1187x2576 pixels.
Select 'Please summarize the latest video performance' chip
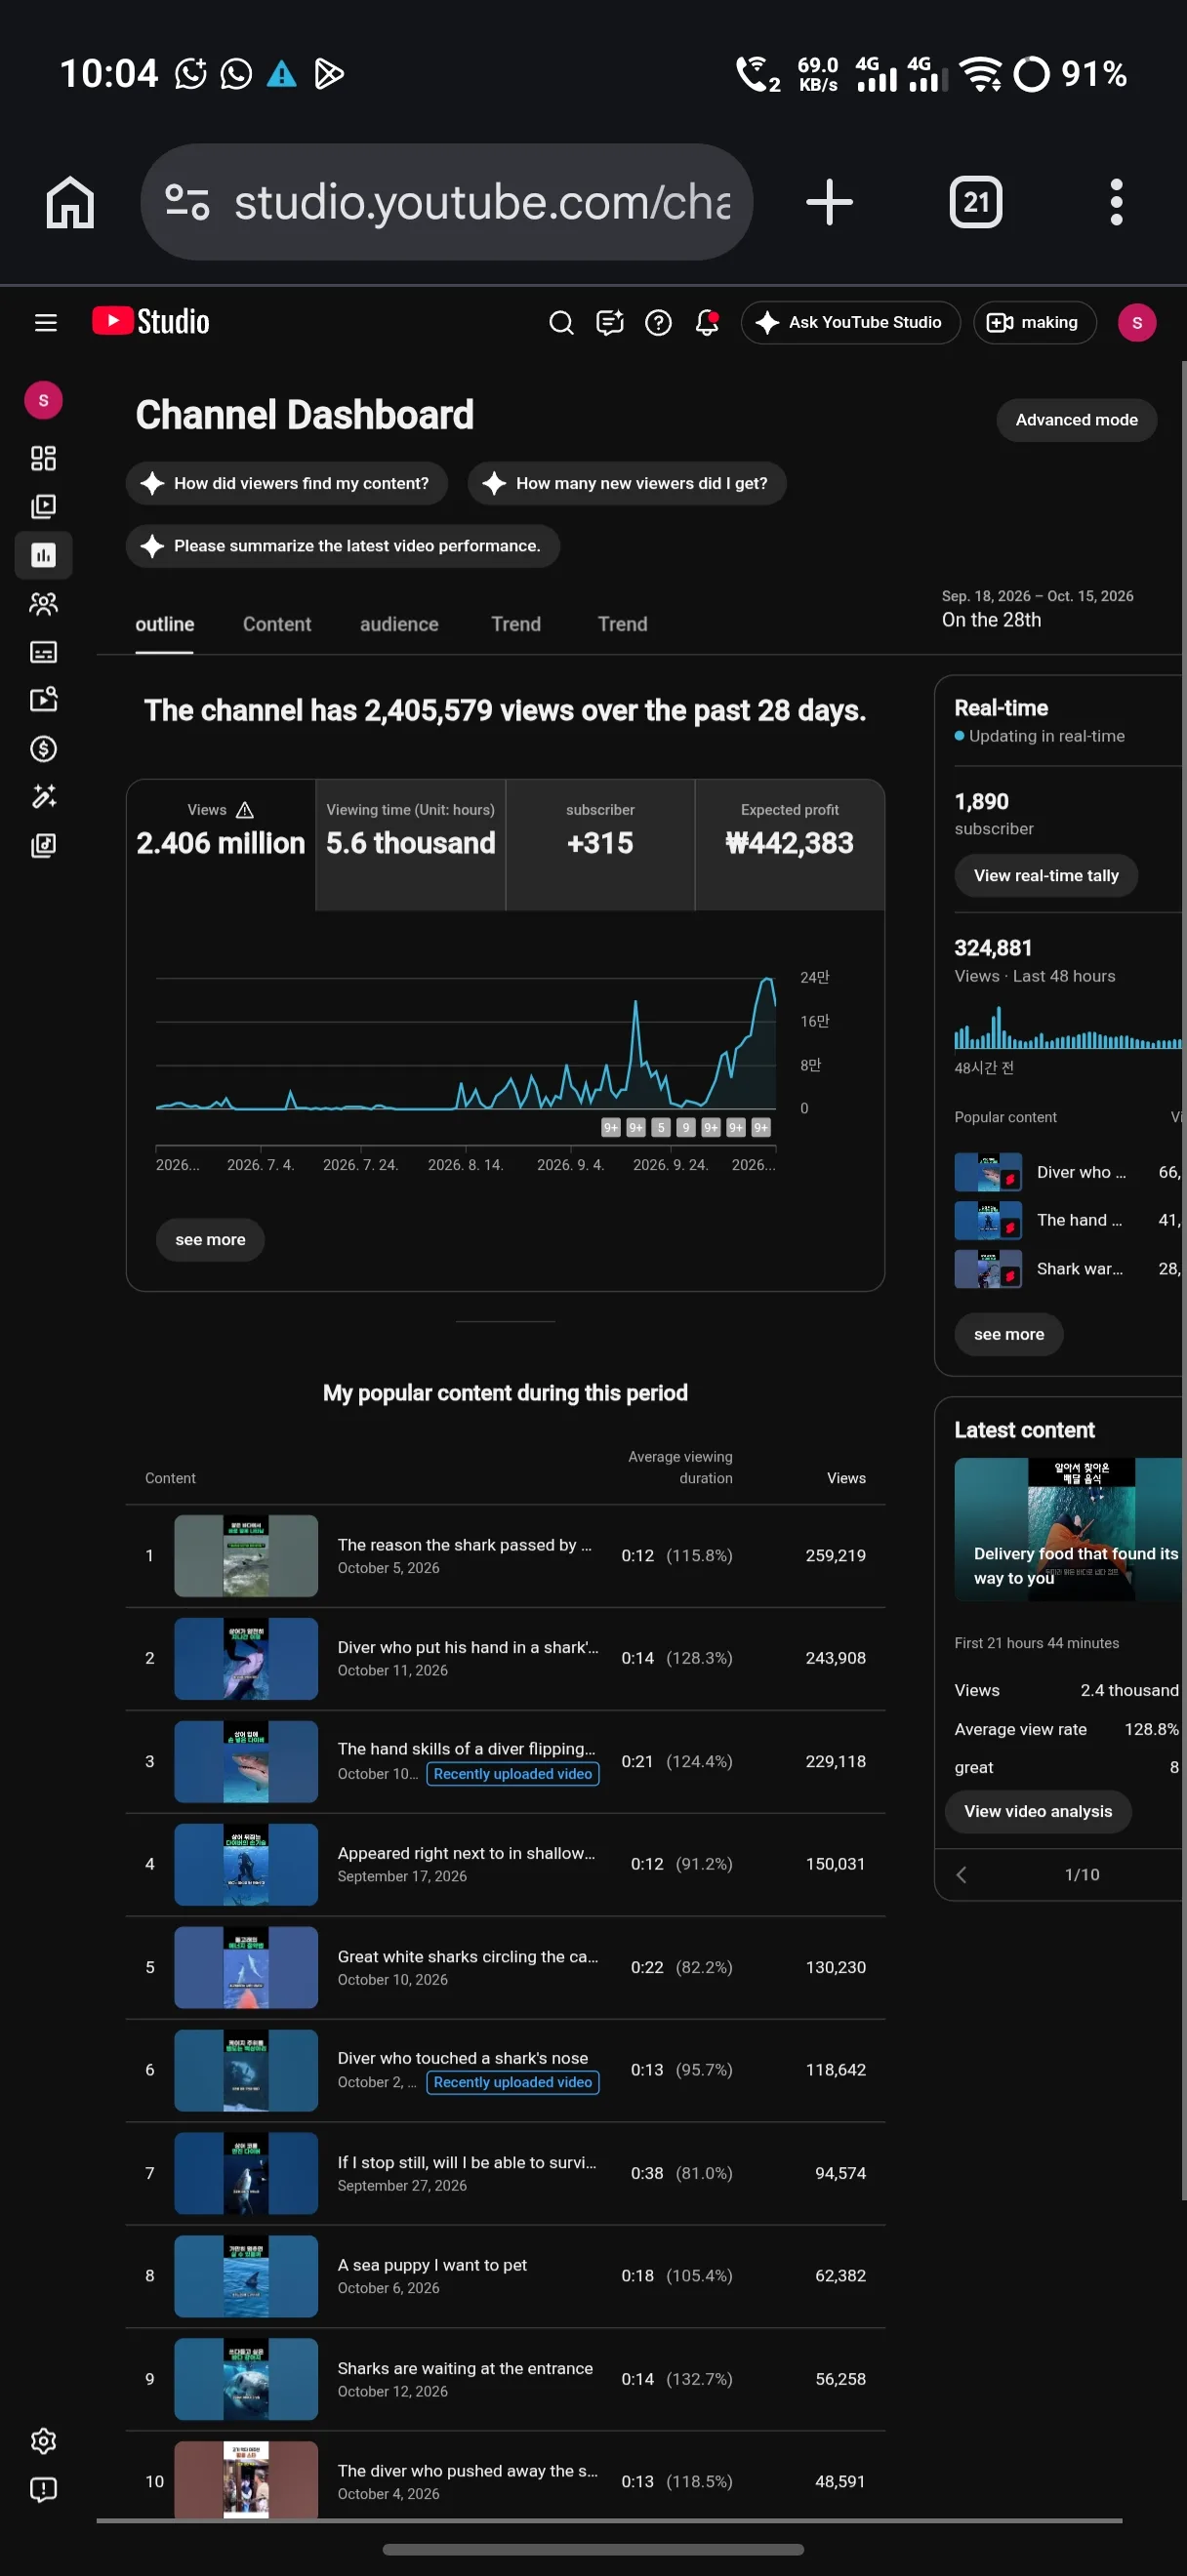(x=342, y=546)
